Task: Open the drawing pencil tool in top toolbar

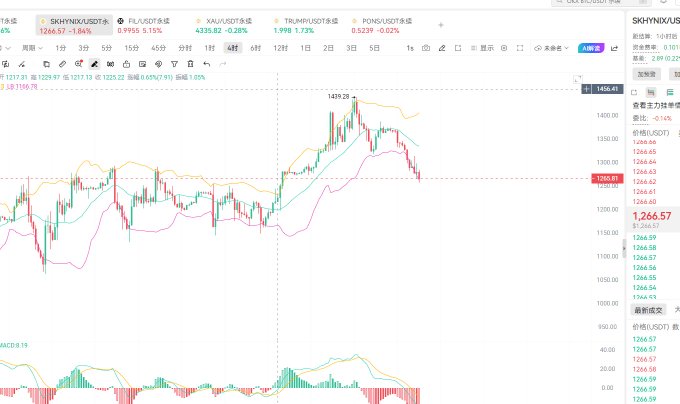Action: pos(442,48)
